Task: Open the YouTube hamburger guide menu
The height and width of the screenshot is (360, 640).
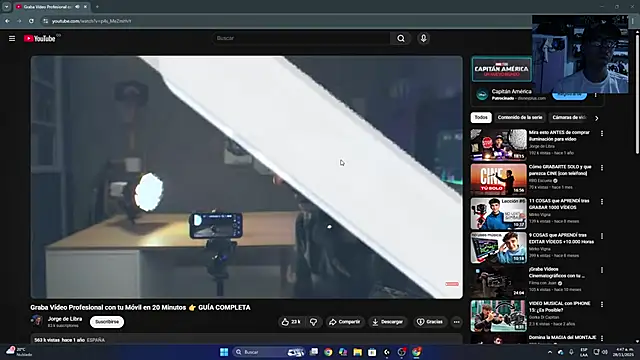Action: click(x=12, y=38)
